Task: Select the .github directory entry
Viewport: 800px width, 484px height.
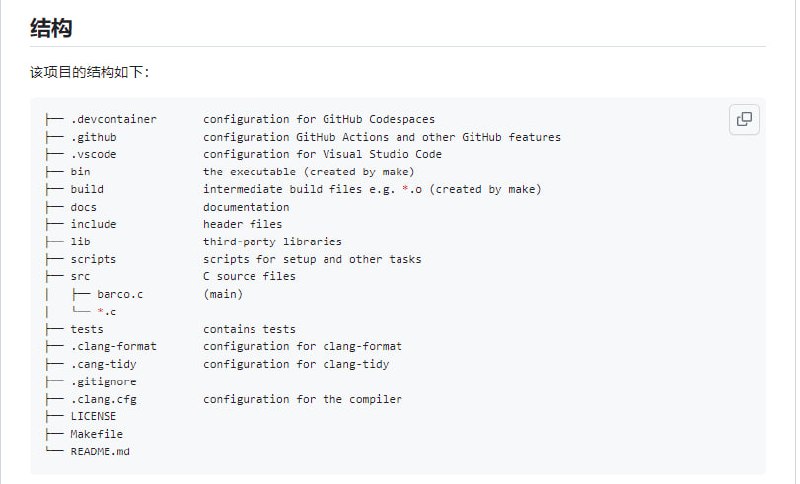Action: [93, 137]
